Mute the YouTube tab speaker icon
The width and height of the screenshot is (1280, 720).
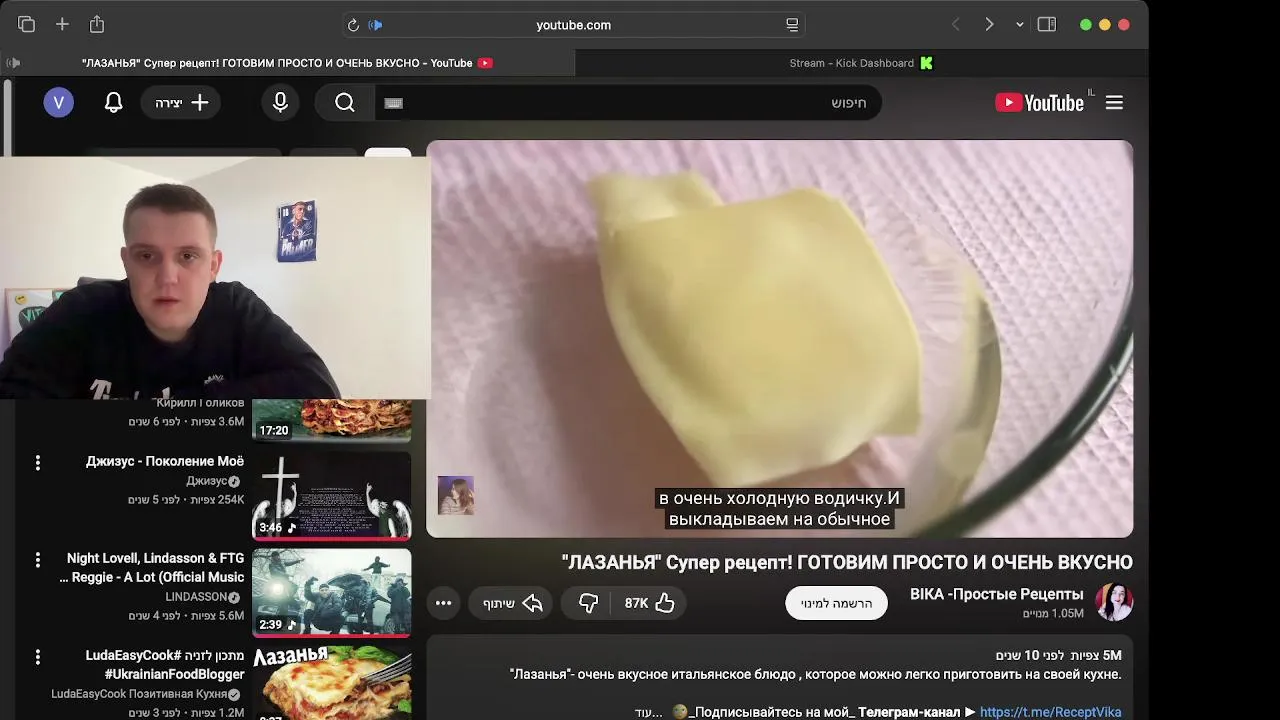tap(13, 63)
